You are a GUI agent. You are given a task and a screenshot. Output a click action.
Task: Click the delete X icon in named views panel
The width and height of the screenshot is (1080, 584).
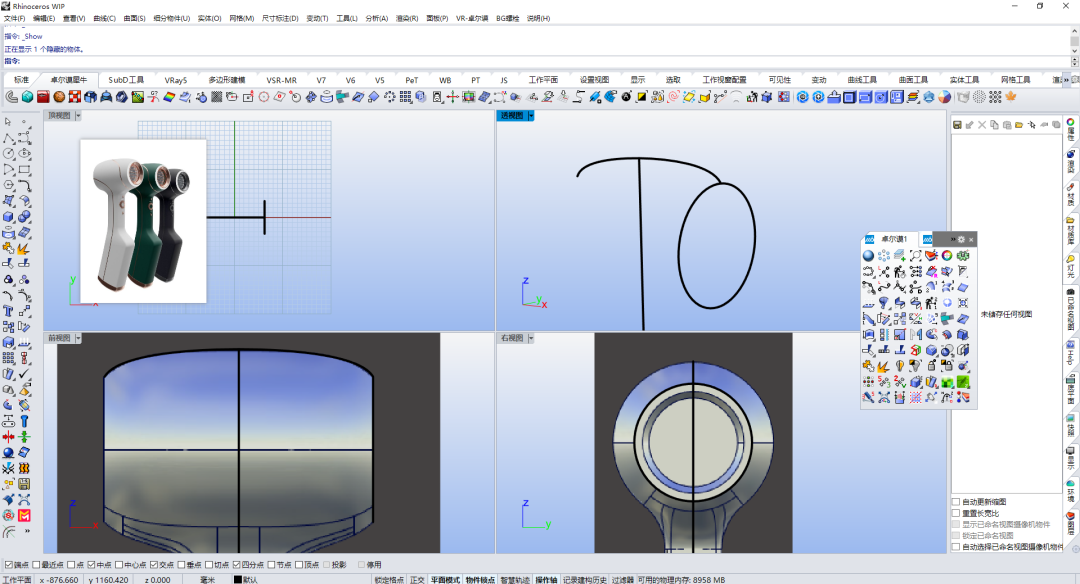[x=982, y=125]
